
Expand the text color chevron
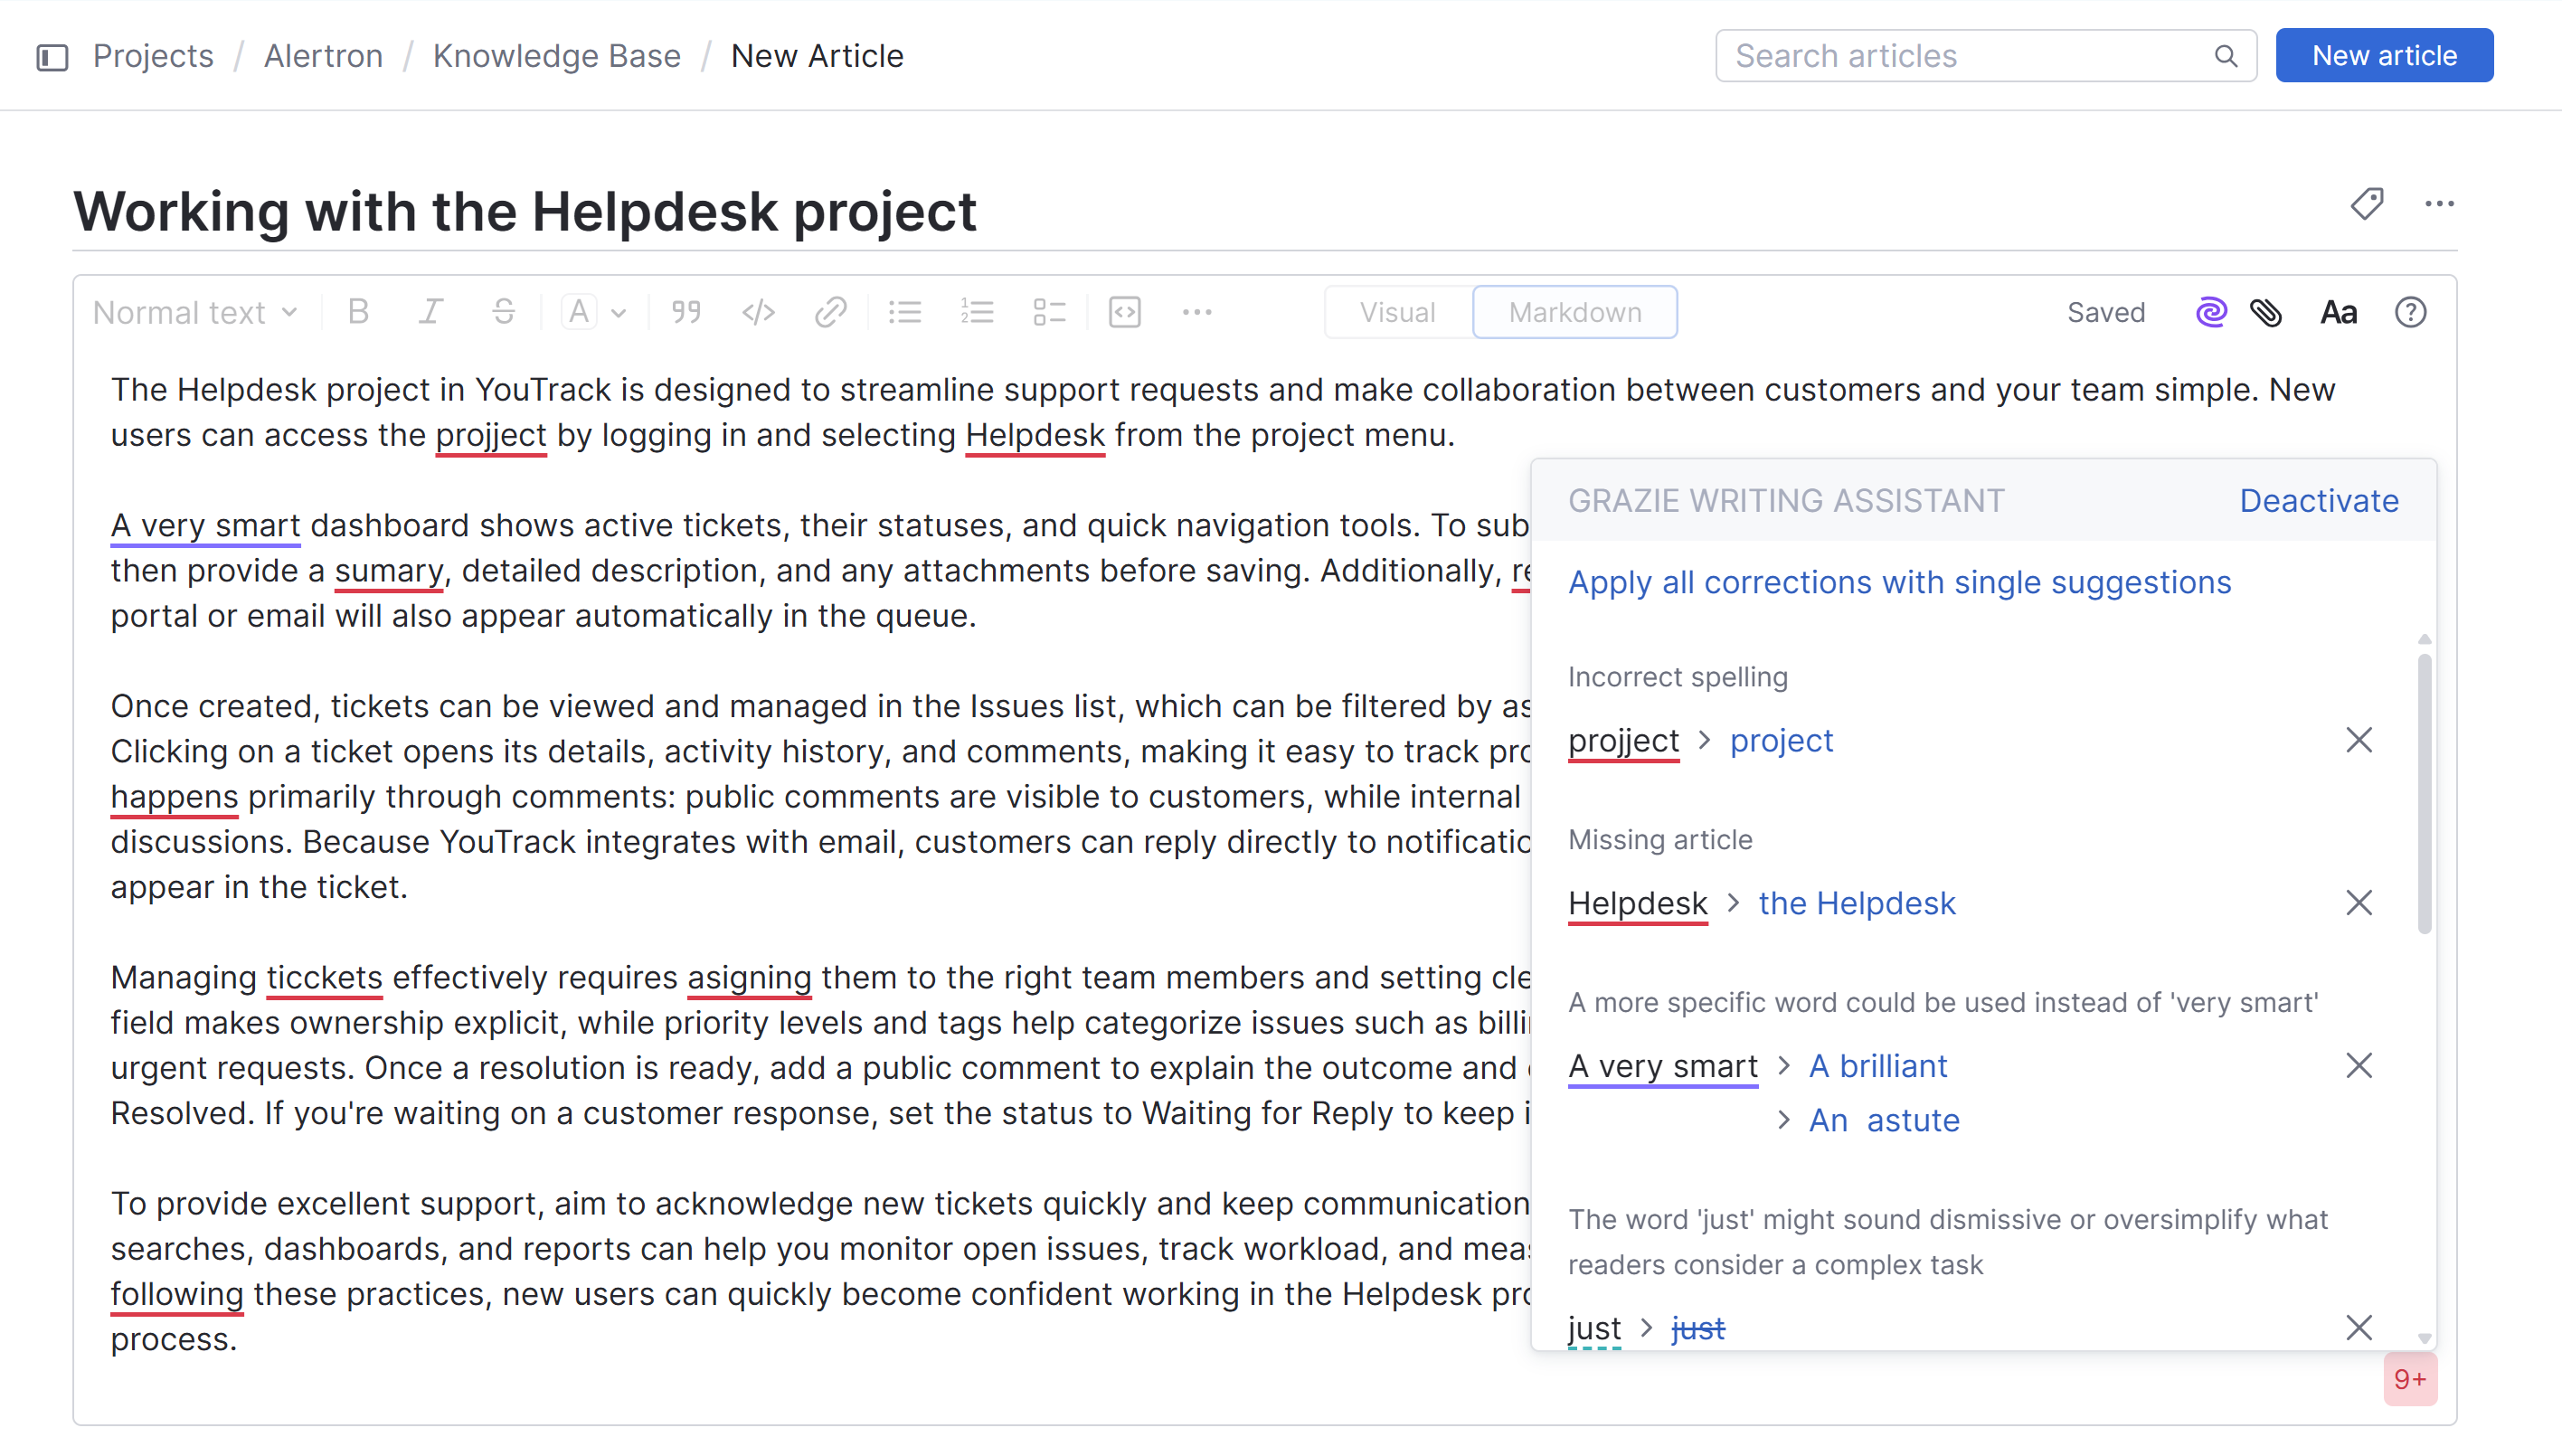[x=618, y=312]
